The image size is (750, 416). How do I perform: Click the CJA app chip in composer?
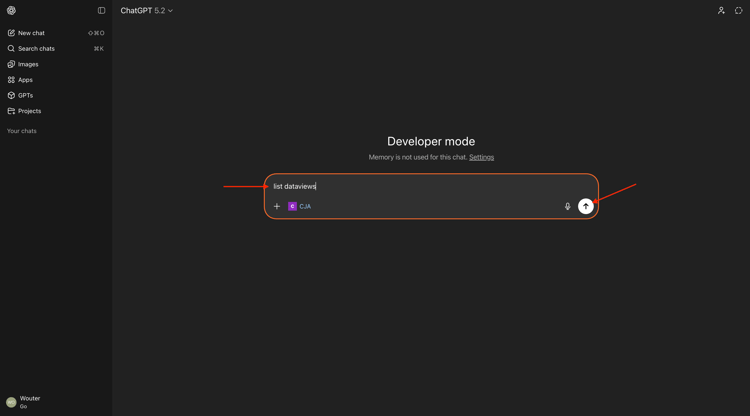[x=299, y=207]
